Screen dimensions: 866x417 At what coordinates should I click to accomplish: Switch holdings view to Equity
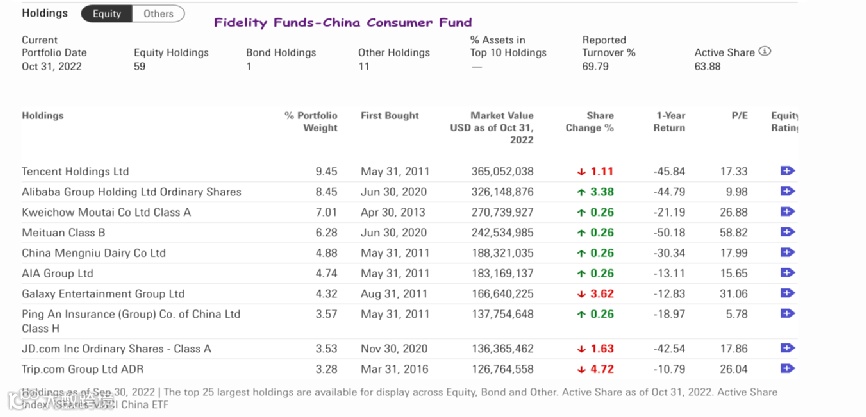(106, 14)
